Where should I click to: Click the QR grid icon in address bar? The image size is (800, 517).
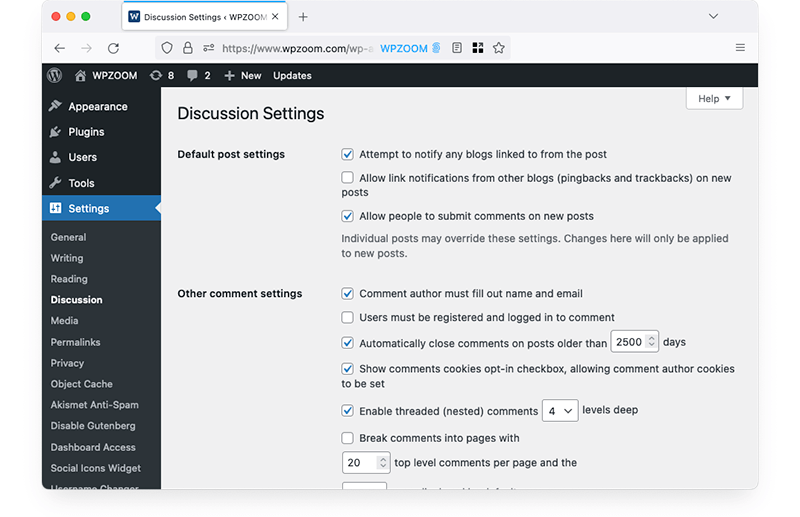[x=478, y=48]
